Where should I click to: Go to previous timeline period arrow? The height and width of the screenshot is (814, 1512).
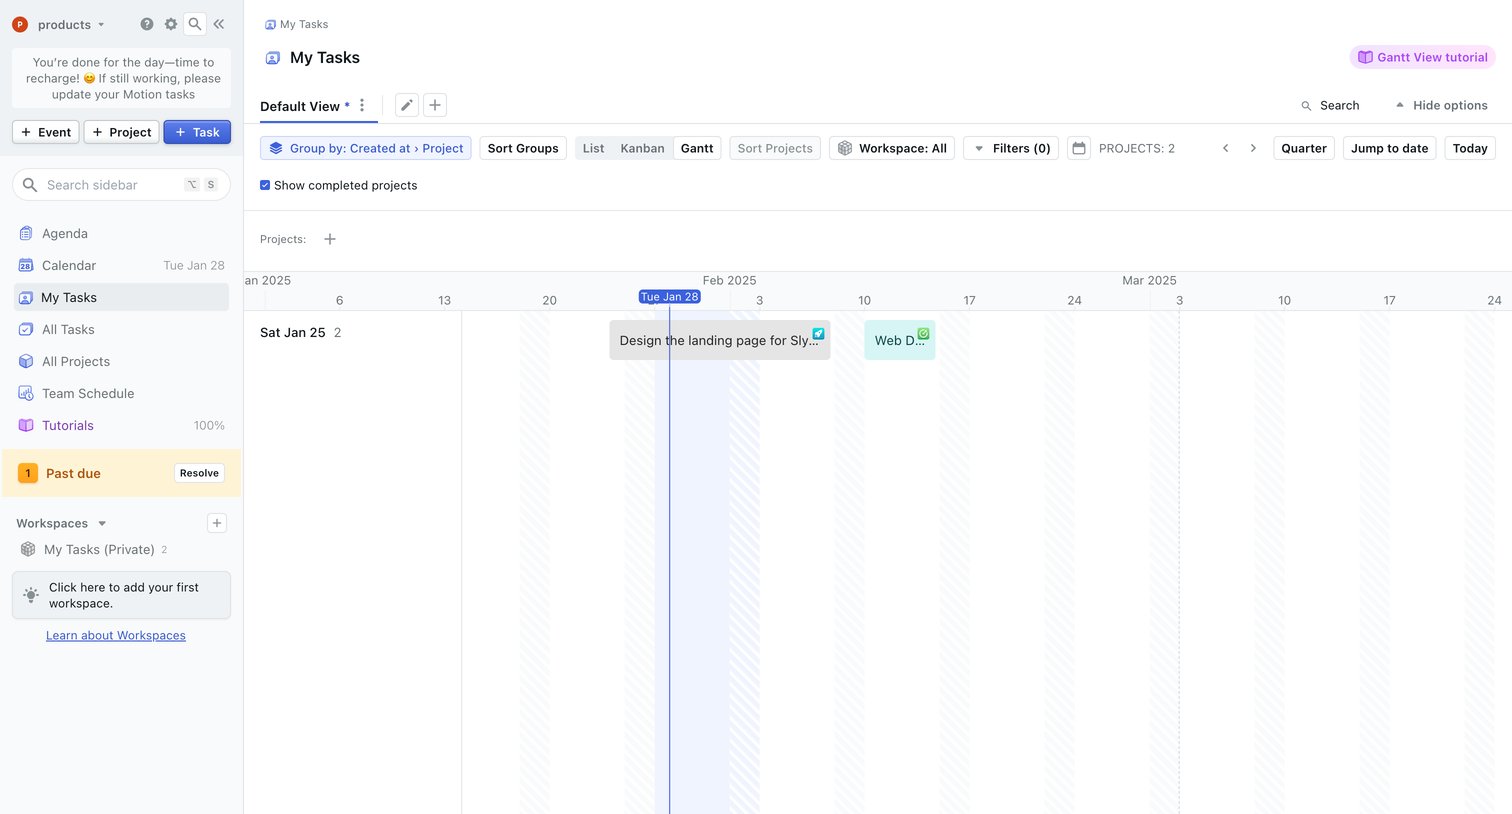tap(1226, 148)
